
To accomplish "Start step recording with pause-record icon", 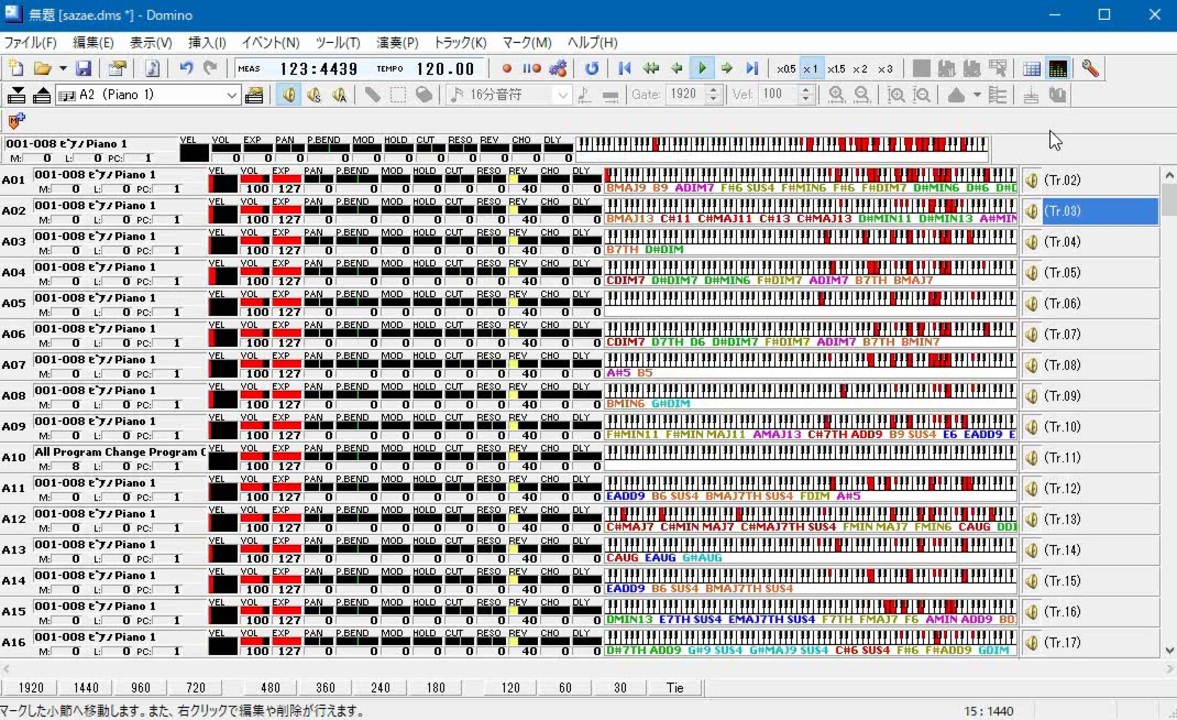I will [x=531, y=68].
